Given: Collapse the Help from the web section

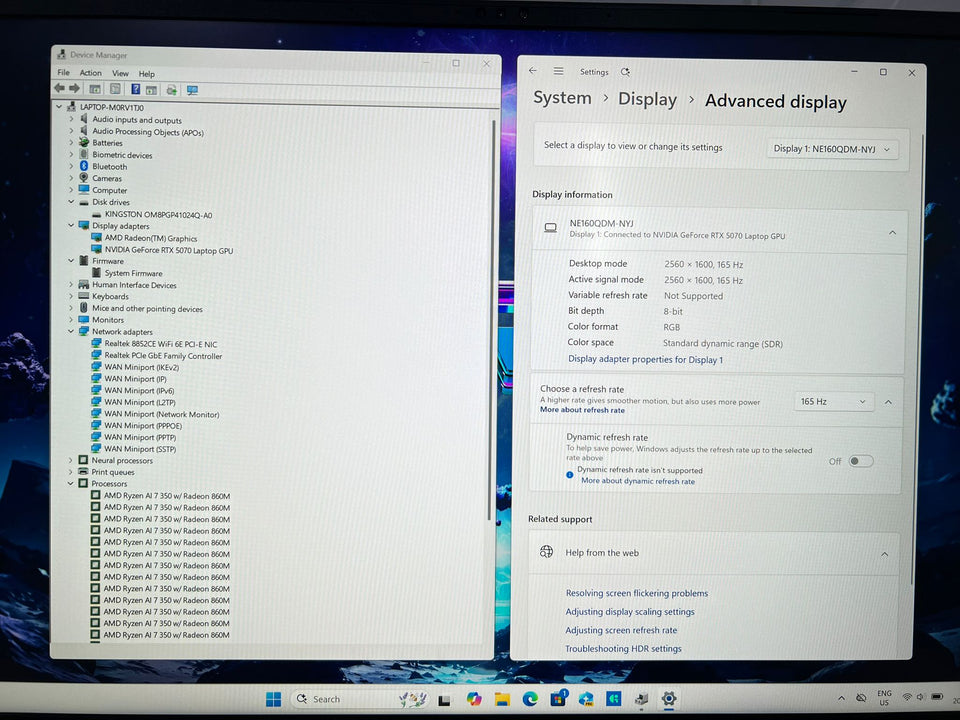Looking at the screenshot, I should 885,554.
